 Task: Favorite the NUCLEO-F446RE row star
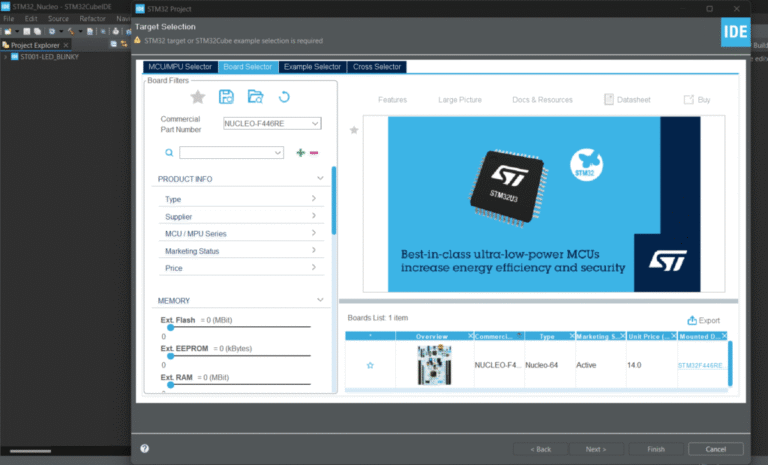tap(370, 366)
